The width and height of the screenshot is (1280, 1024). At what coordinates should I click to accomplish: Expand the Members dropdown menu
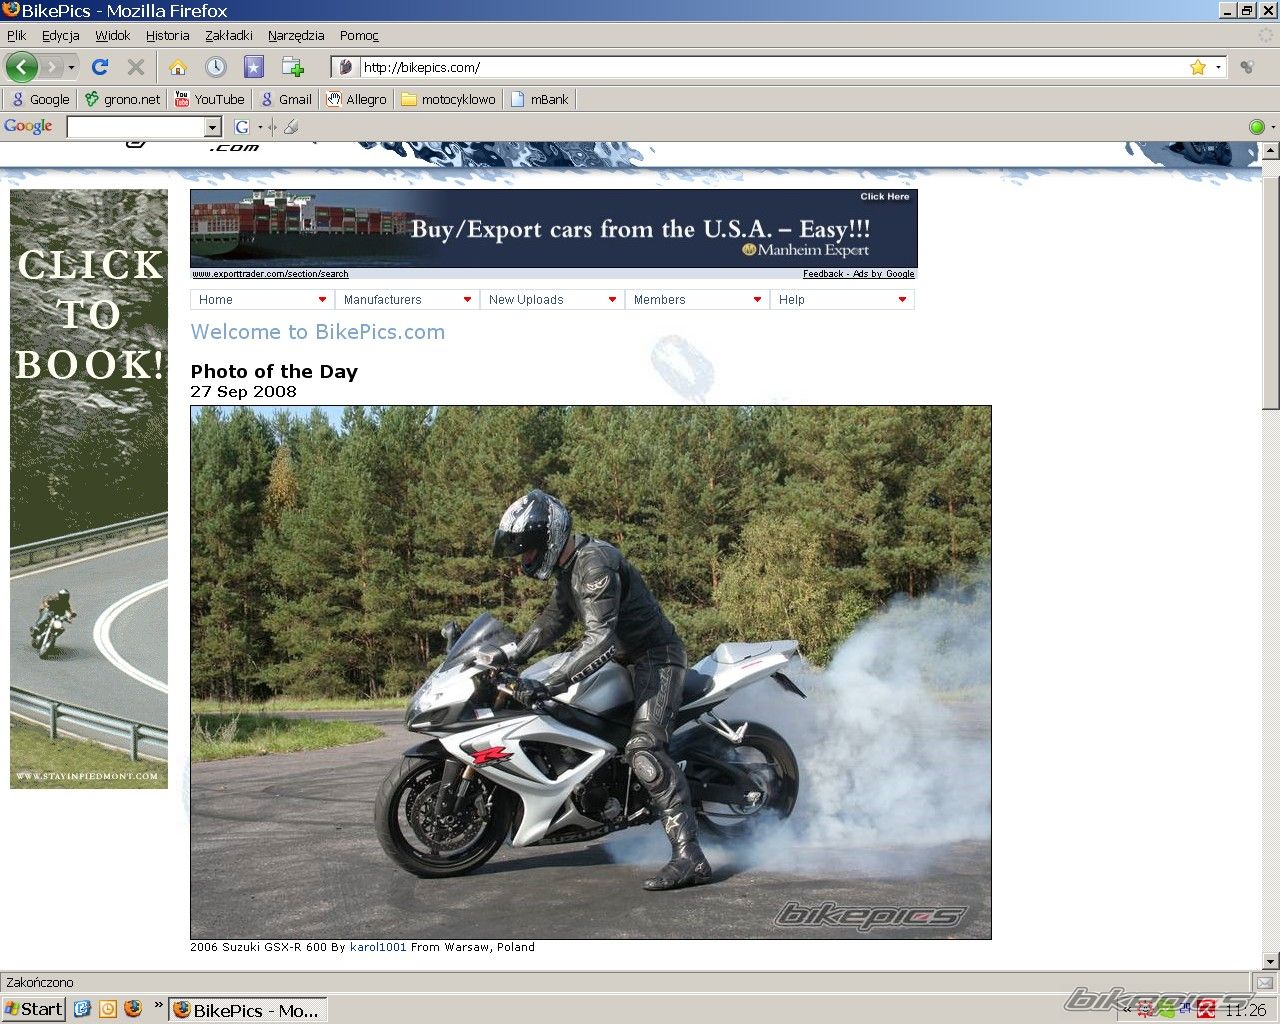coord(696,300)
